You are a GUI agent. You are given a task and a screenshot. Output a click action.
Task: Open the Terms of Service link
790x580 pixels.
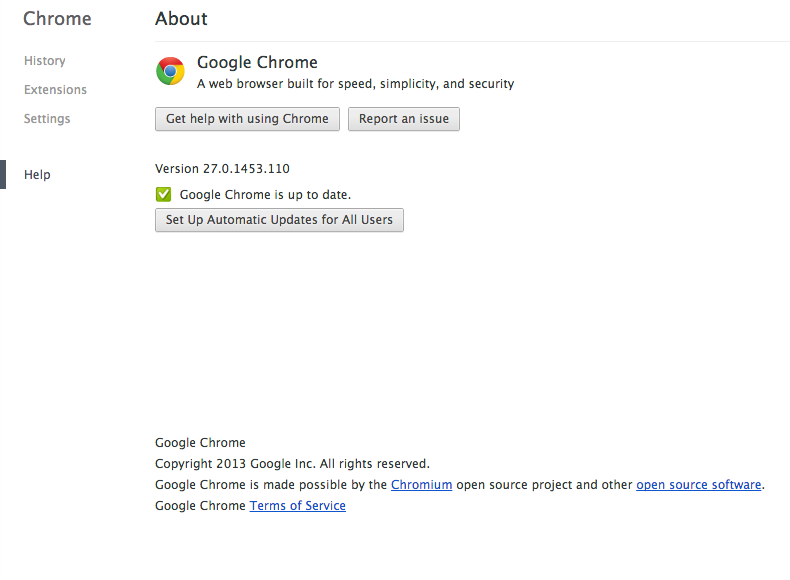(297, 506)
